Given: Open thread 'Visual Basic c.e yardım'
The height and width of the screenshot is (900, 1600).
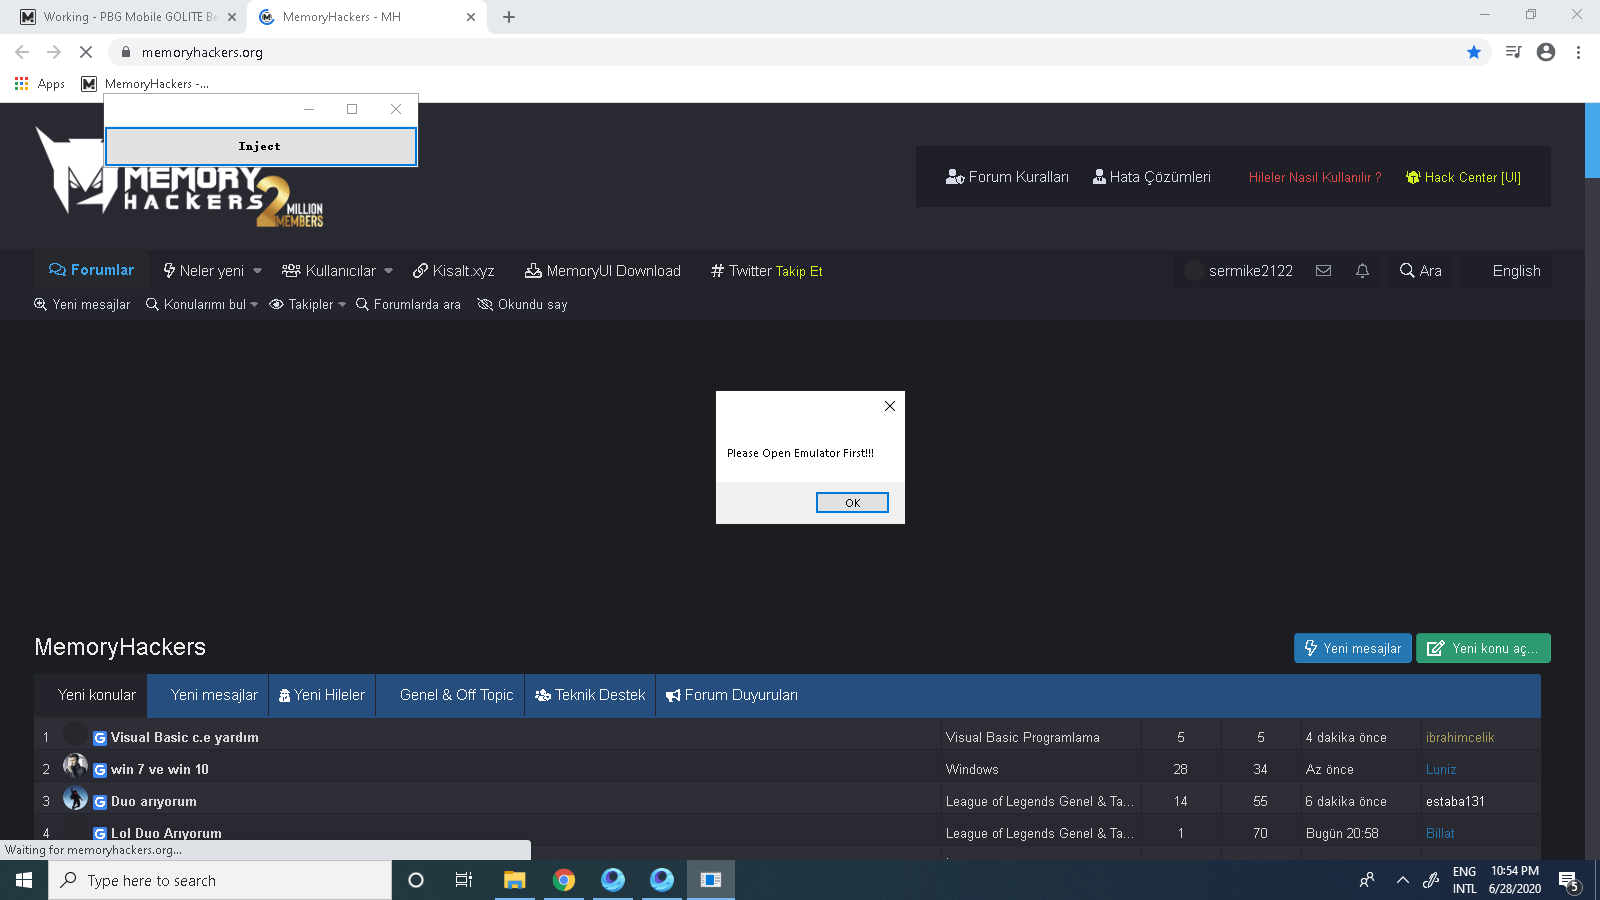Looking at the screenshot, I should click(x=185, y=738).
